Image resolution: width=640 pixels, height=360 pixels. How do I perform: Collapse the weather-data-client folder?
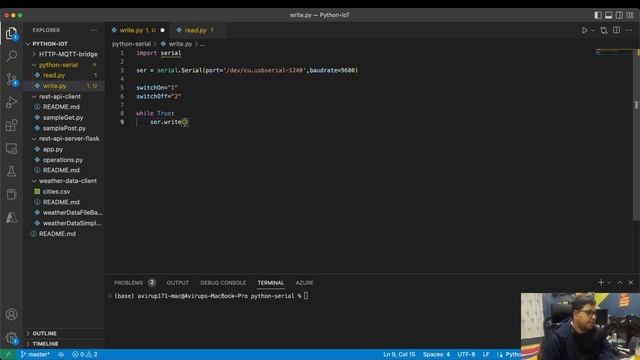pos(64,181)
